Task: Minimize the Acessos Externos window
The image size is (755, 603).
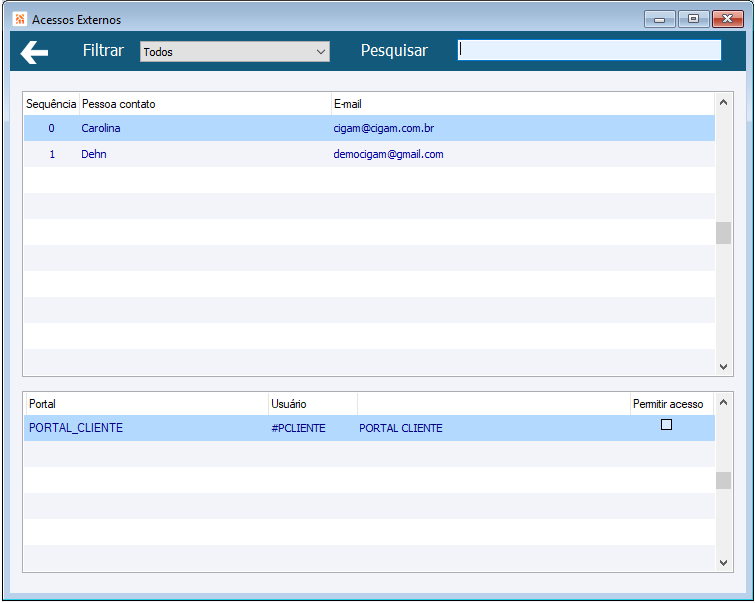Action: (x=659, y=19)
